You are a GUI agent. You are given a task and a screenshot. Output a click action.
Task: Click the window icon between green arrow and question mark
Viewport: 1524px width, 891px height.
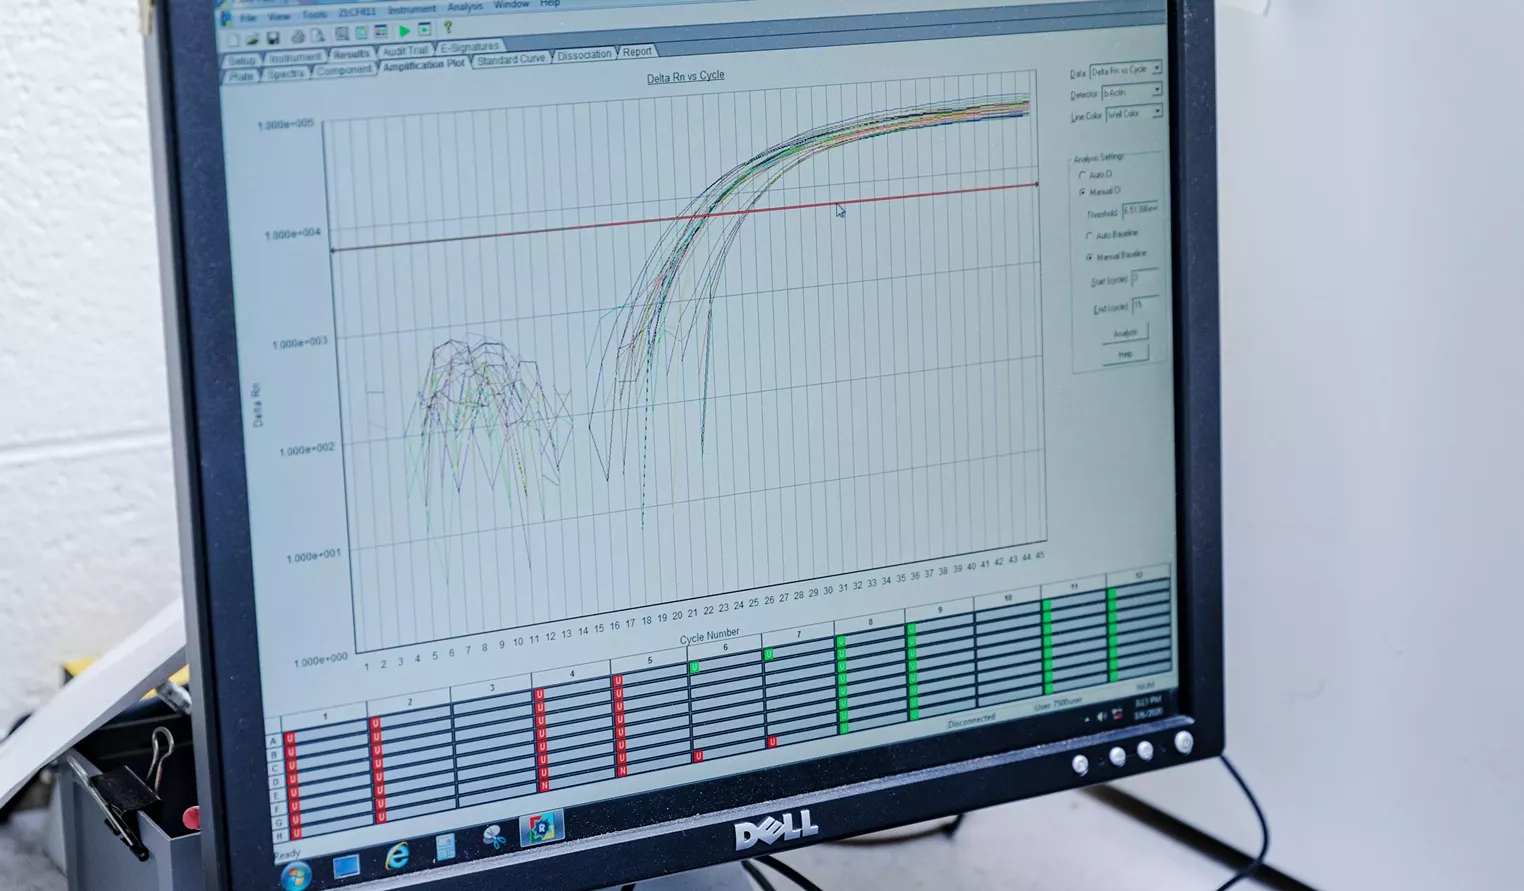coord(425,29)
